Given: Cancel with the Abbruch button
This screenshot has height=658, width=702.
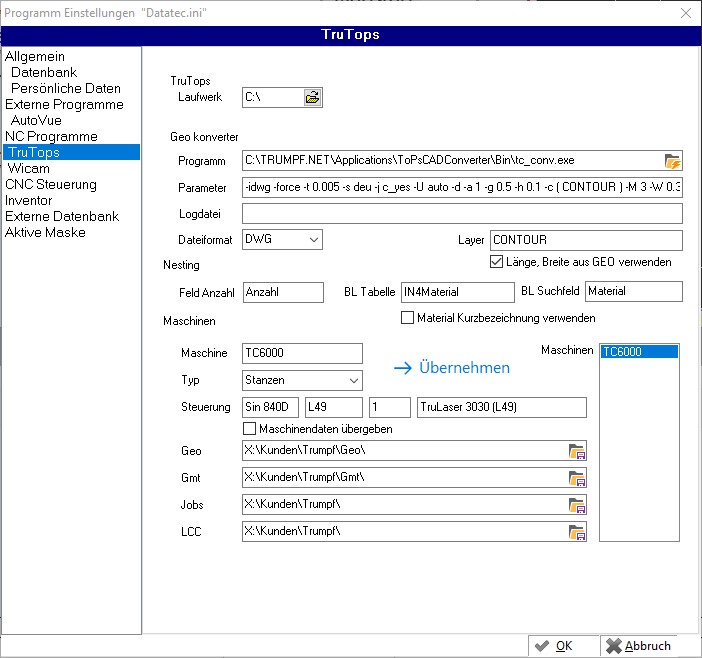Looking at the screenshot, I should pos(639,646).
